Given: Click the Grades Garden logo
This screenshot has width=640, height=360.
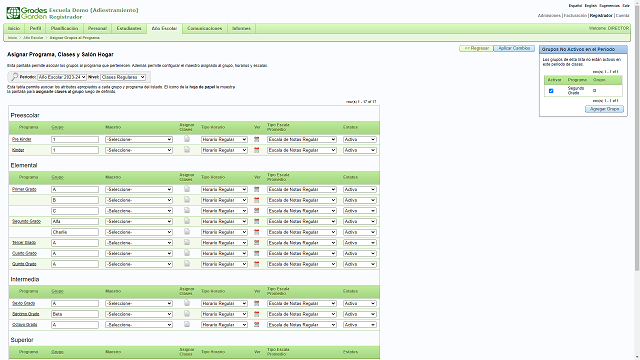Looking at the screenshot, I should coord(27,13).
